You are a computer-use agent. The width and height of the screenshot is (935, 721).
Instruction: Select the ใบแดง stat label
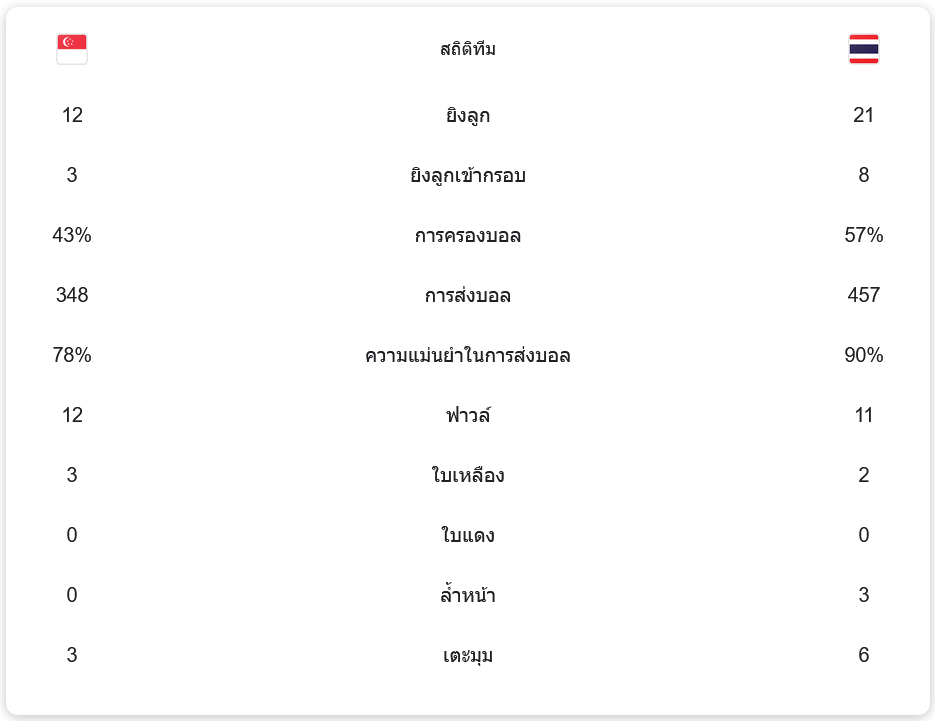click(x=468, y=535)
